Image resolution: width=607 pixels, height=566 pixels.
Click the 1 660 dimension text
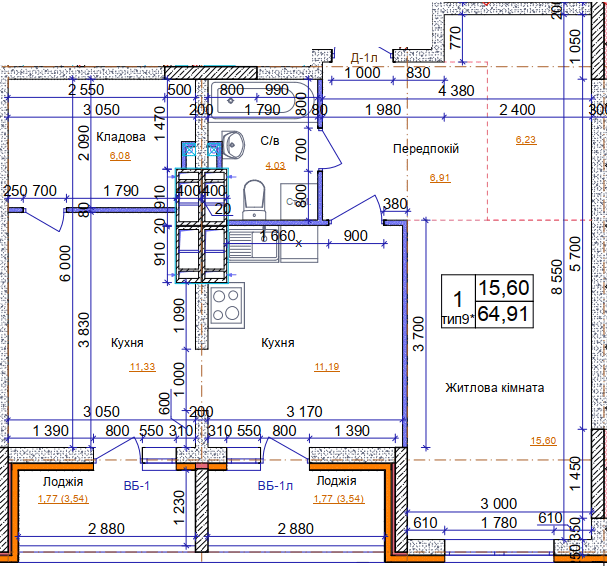coord(277,235)
